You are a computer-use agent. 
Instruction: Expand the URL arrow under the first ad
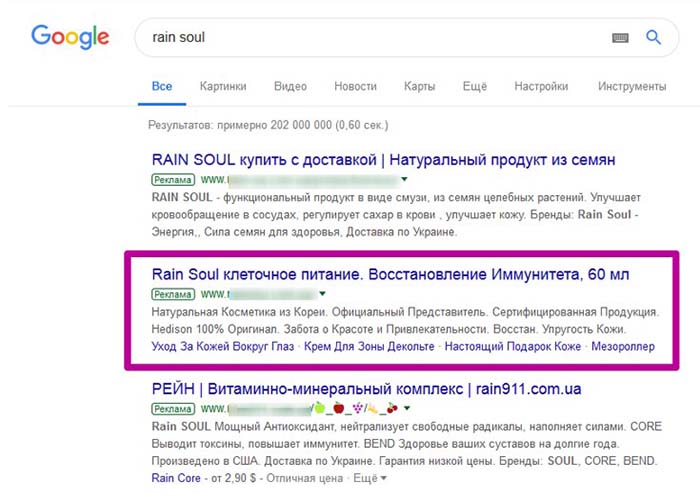404,180
